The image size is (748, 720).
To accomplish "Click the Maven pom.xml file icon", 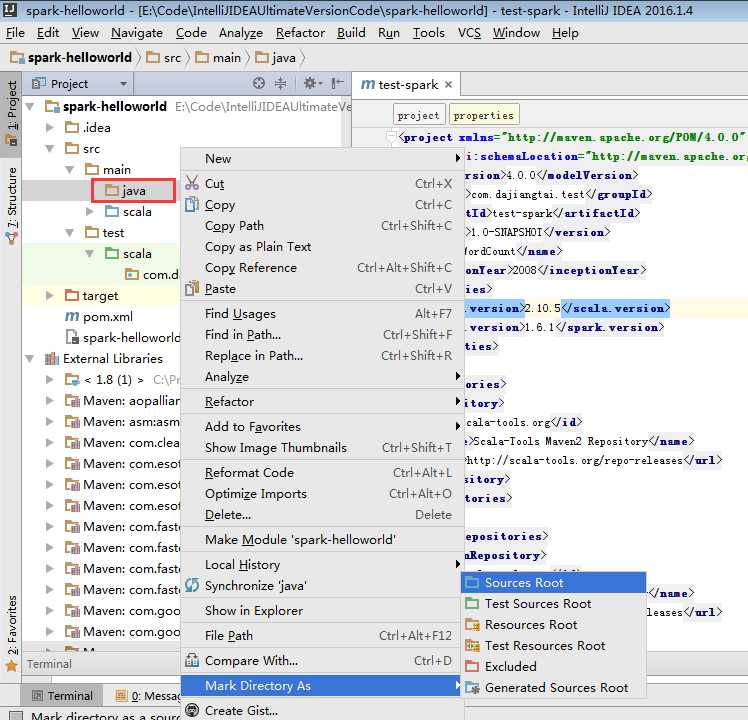I will 72,316.
